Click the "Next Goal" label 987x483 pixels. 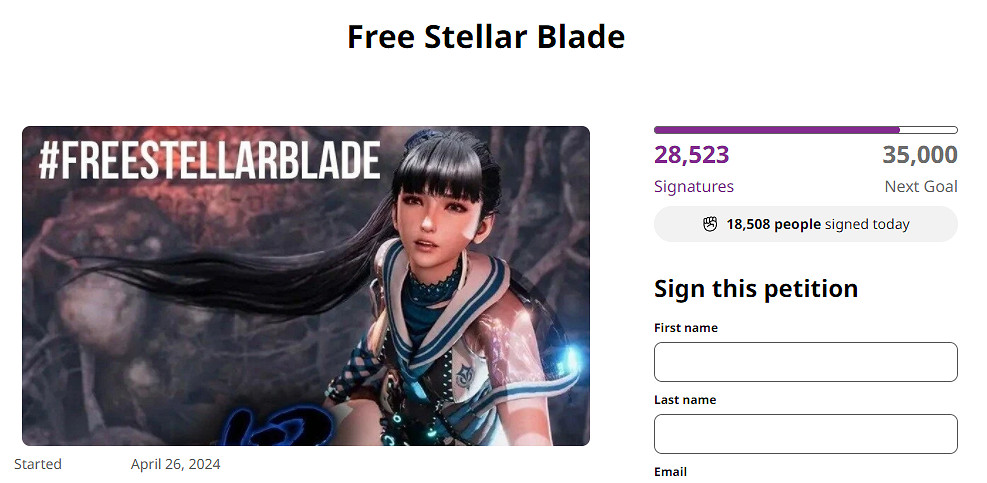[921, 186]
